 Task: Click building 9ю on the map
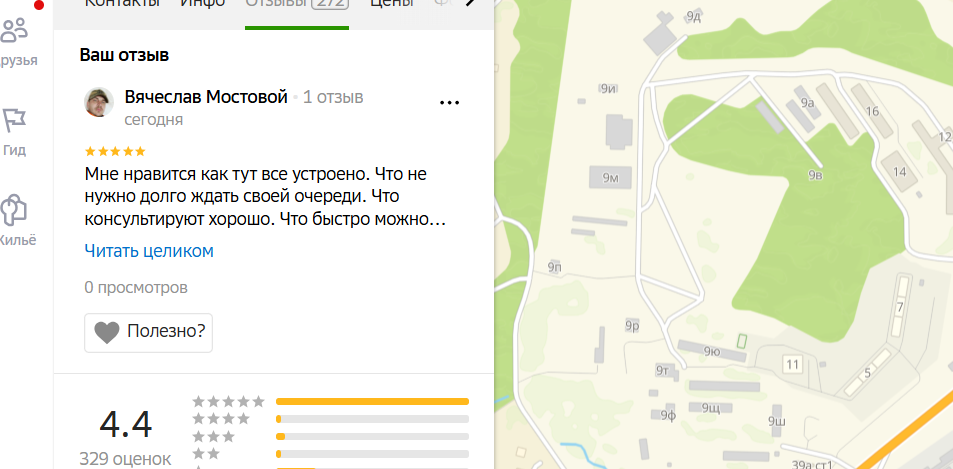click(x=712, y=351)
